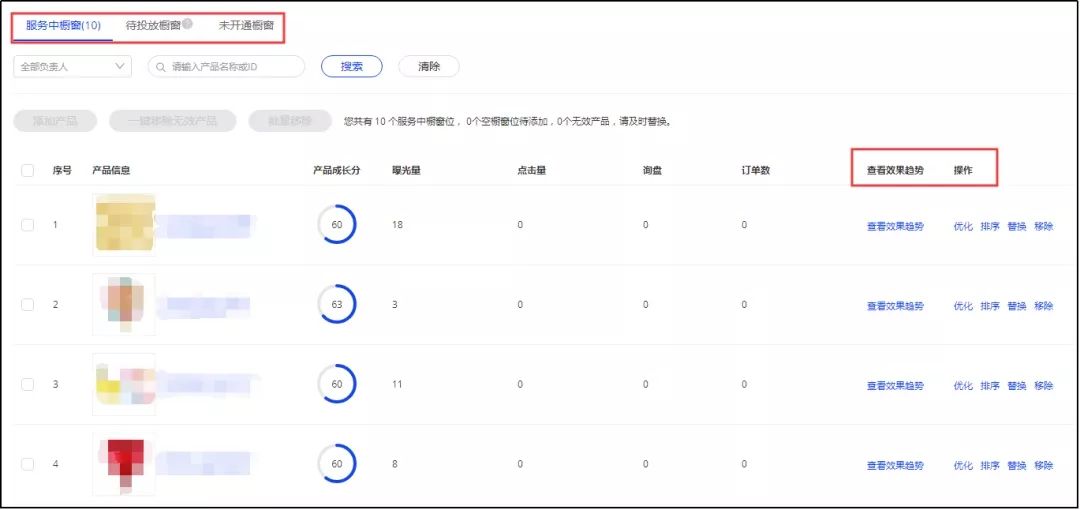The height and width of the screenshot is (510, 1080).
Task: Click the product name or ID search field
Action: (226, 67)
